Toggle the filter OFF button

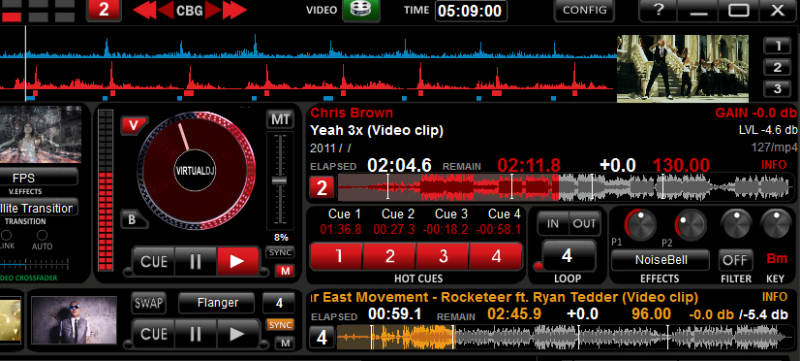pyautogui.click(x=735, y=260)
